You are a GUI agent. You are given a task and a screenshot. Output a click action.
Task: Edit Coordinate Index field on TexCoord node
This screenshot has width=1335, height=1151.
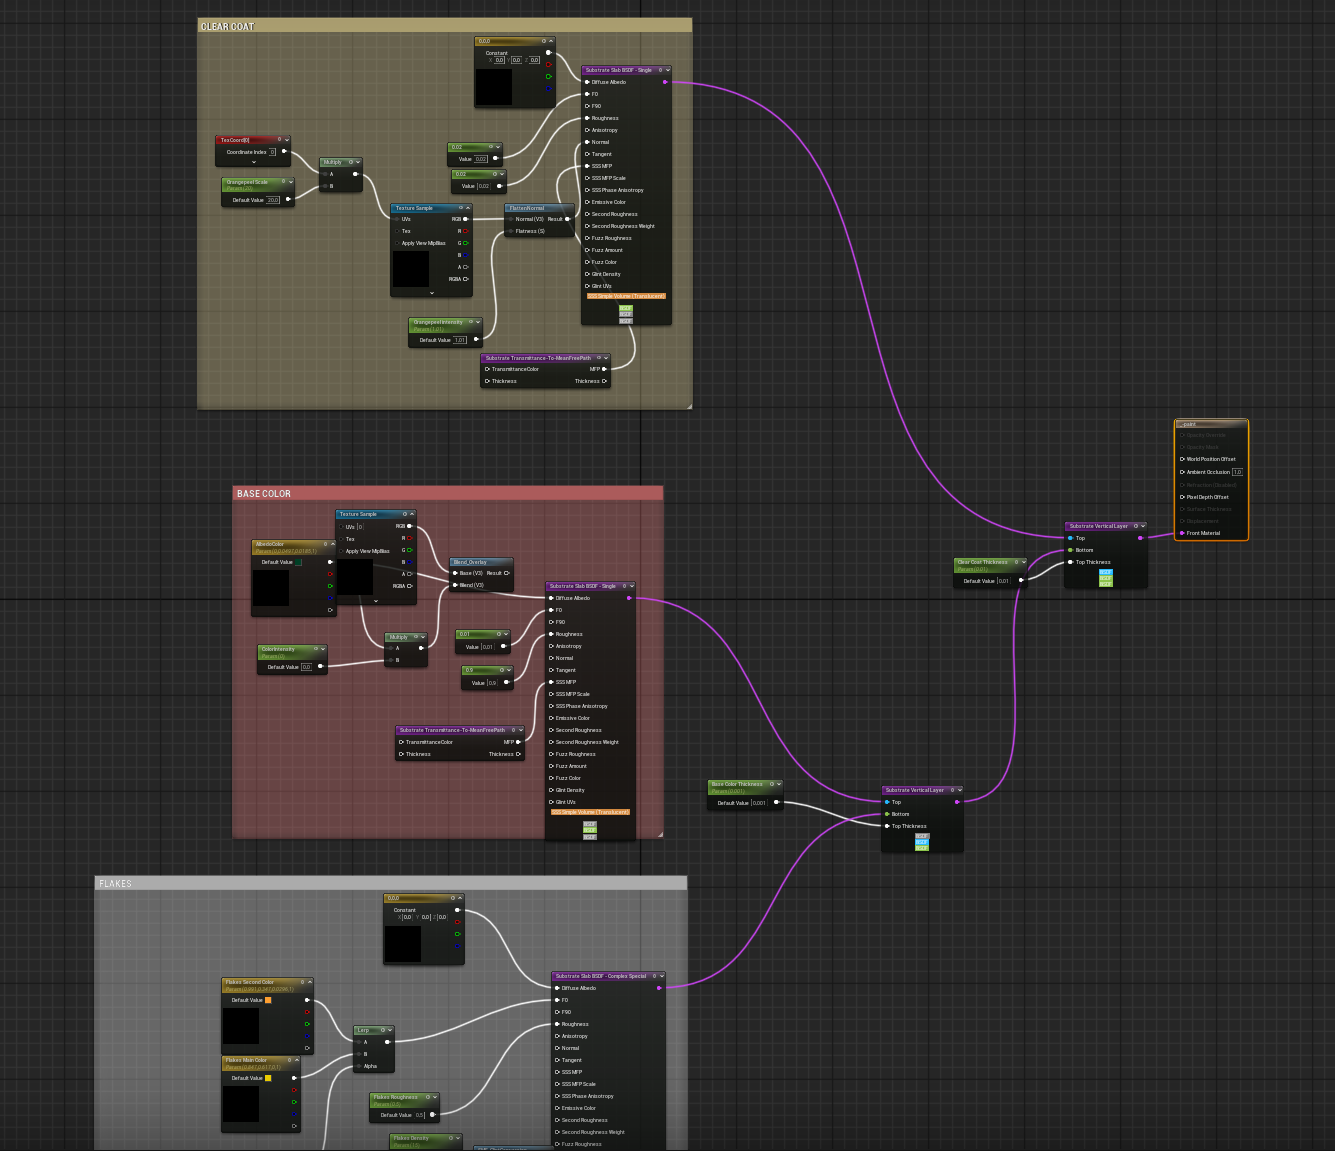click(x=272, y=152)
